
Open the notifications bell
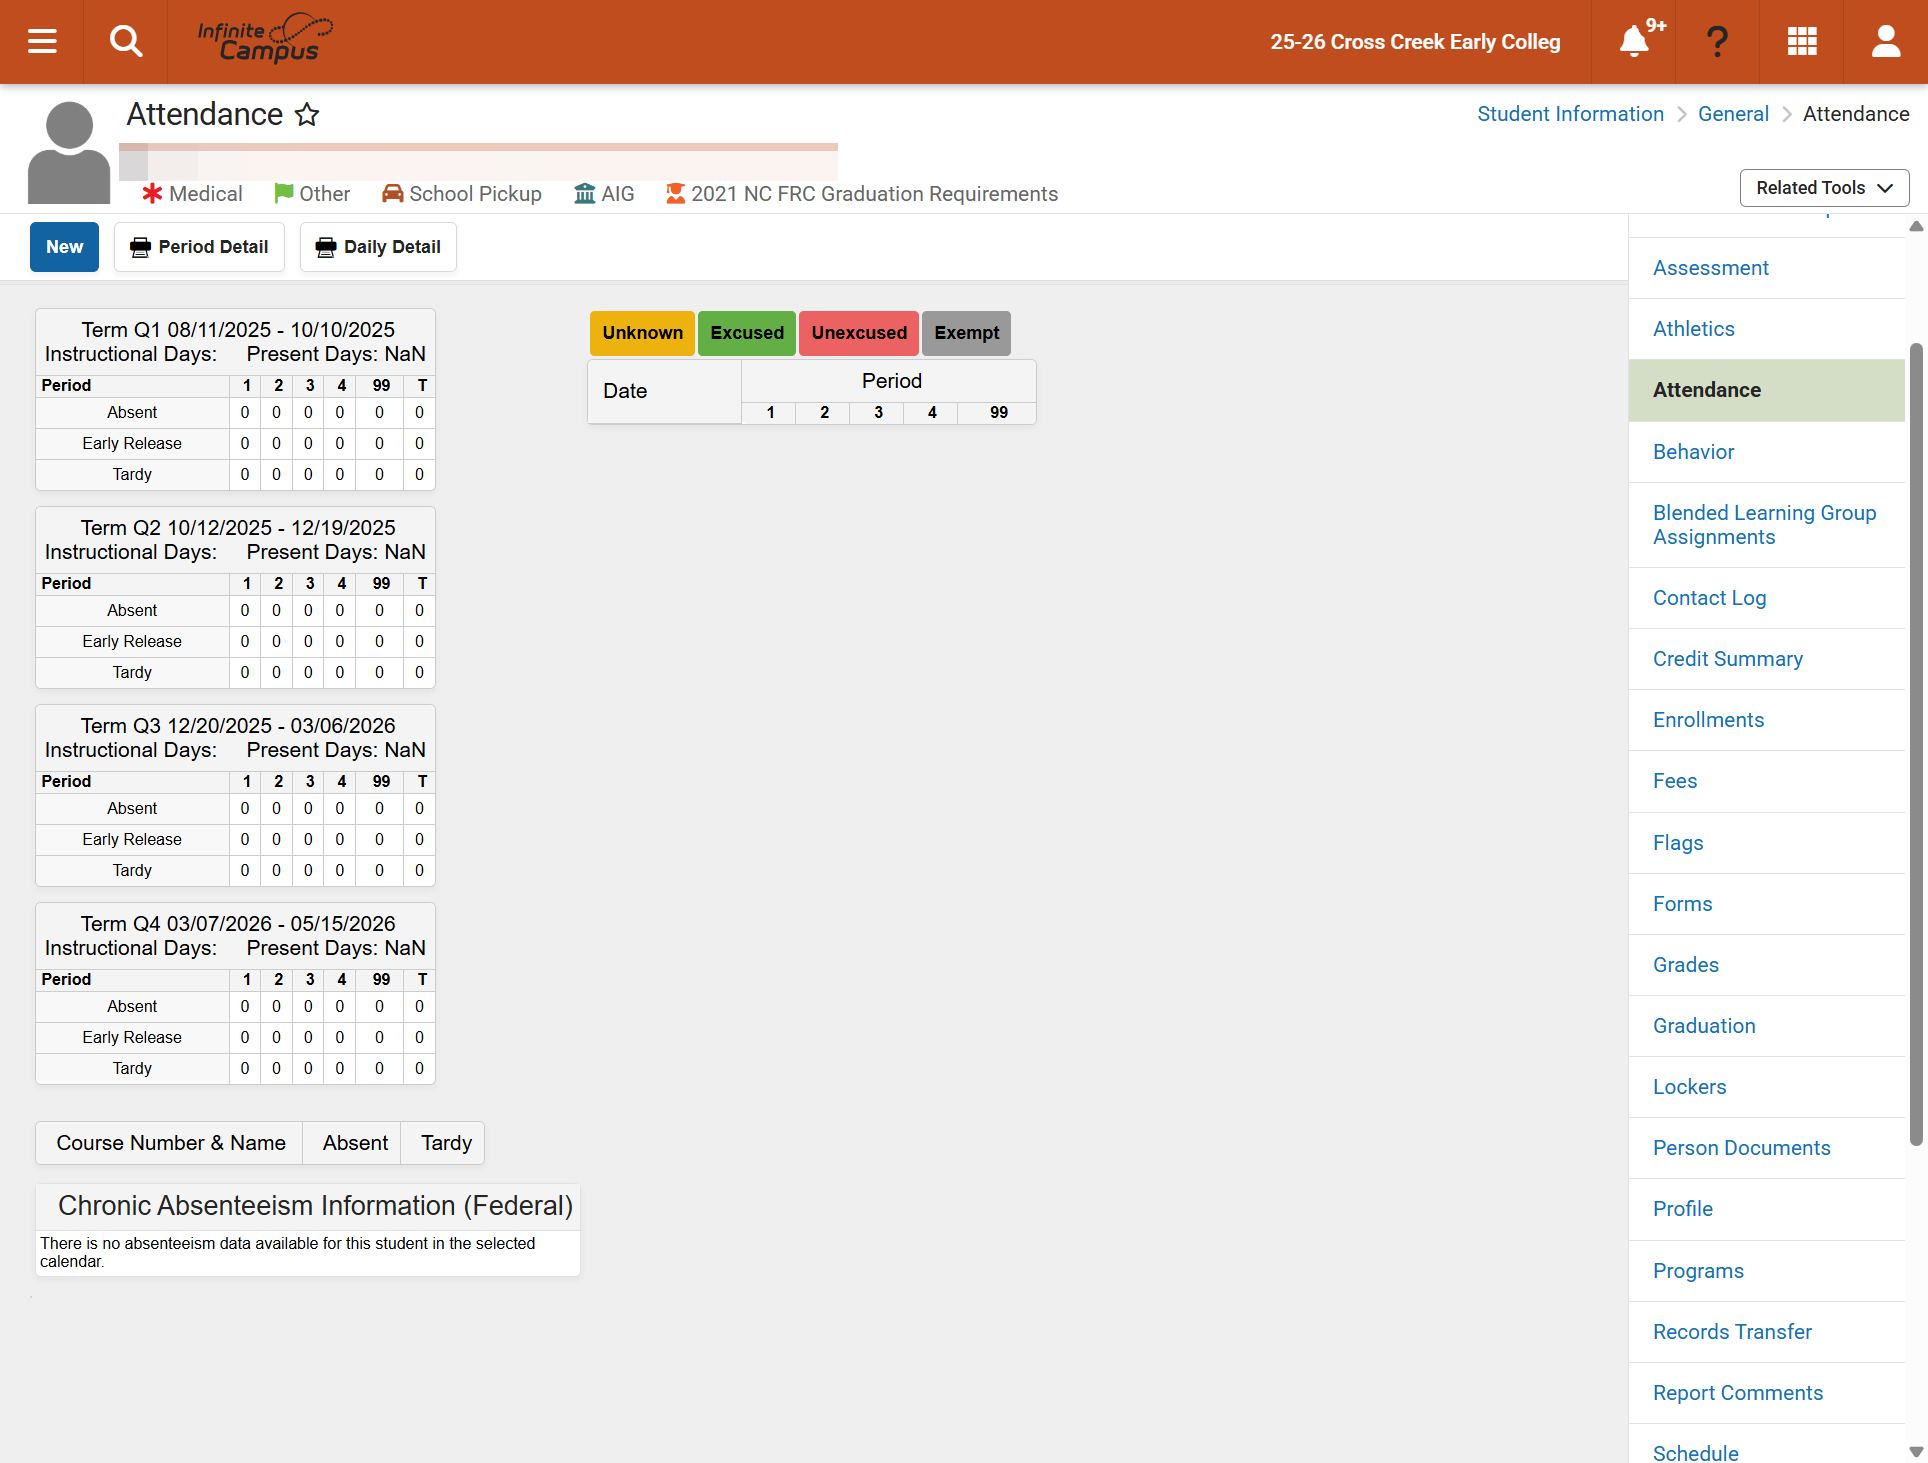1634,41
